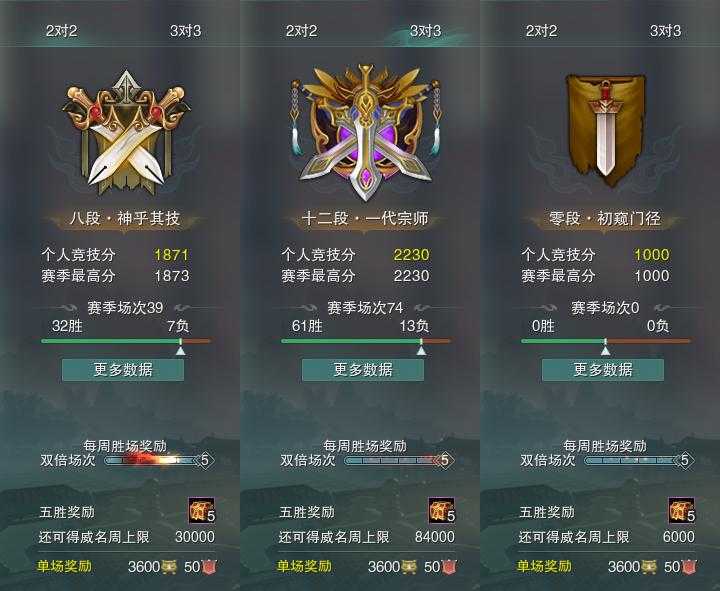720x591 pixels.
Task: Click the 零段 banner sword emblem
Action: (x=605, y=130)
